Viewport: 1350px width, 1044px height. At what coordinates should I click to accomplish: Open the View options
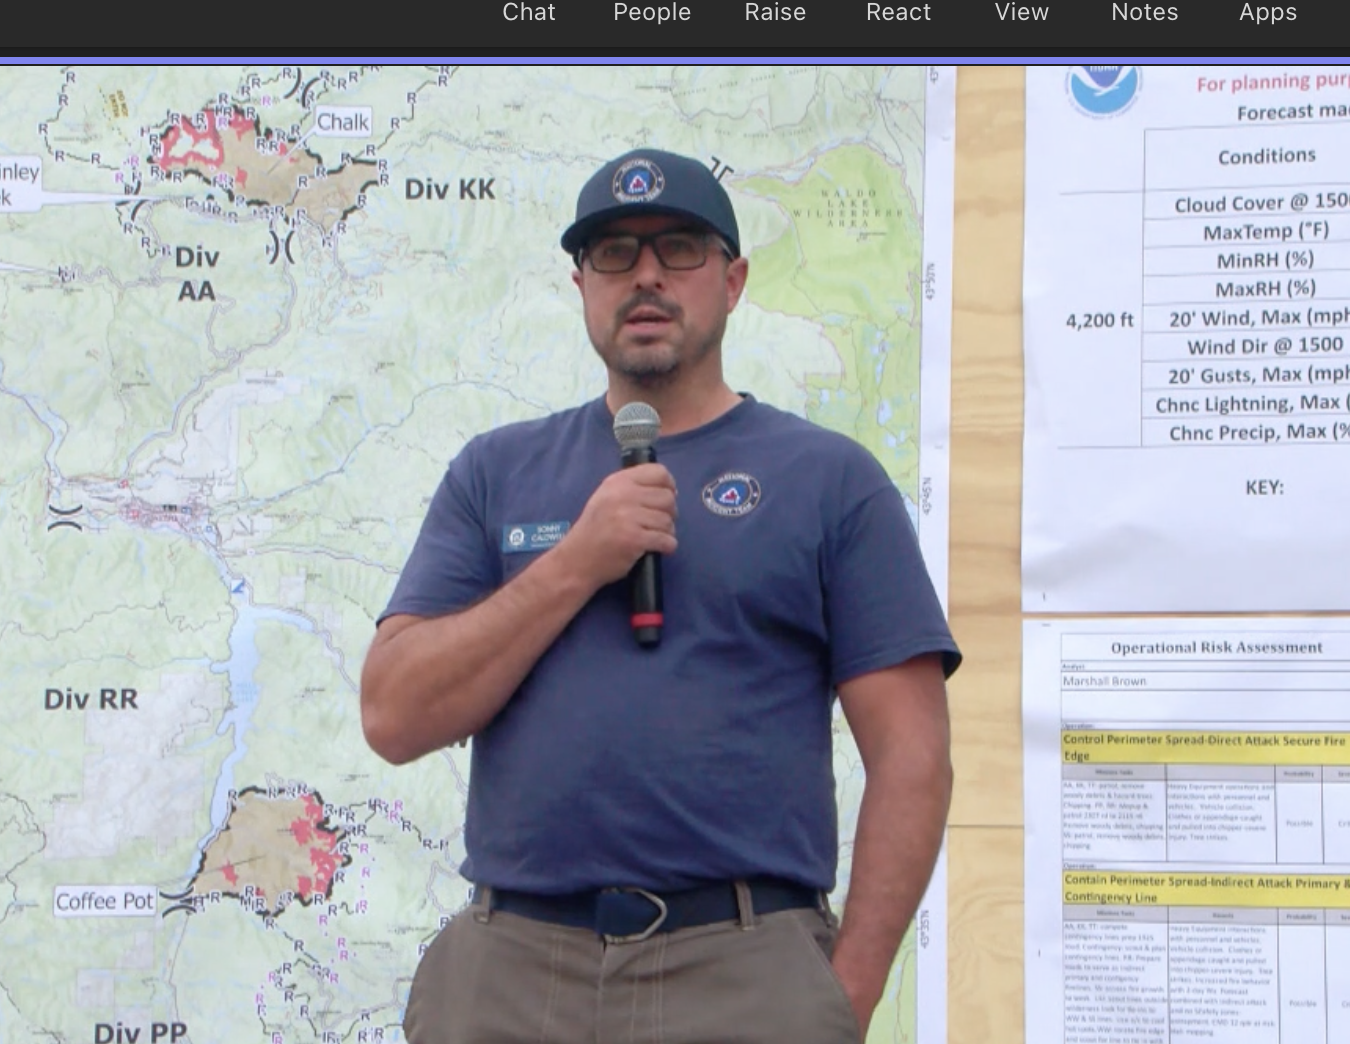click(1021, 13)
